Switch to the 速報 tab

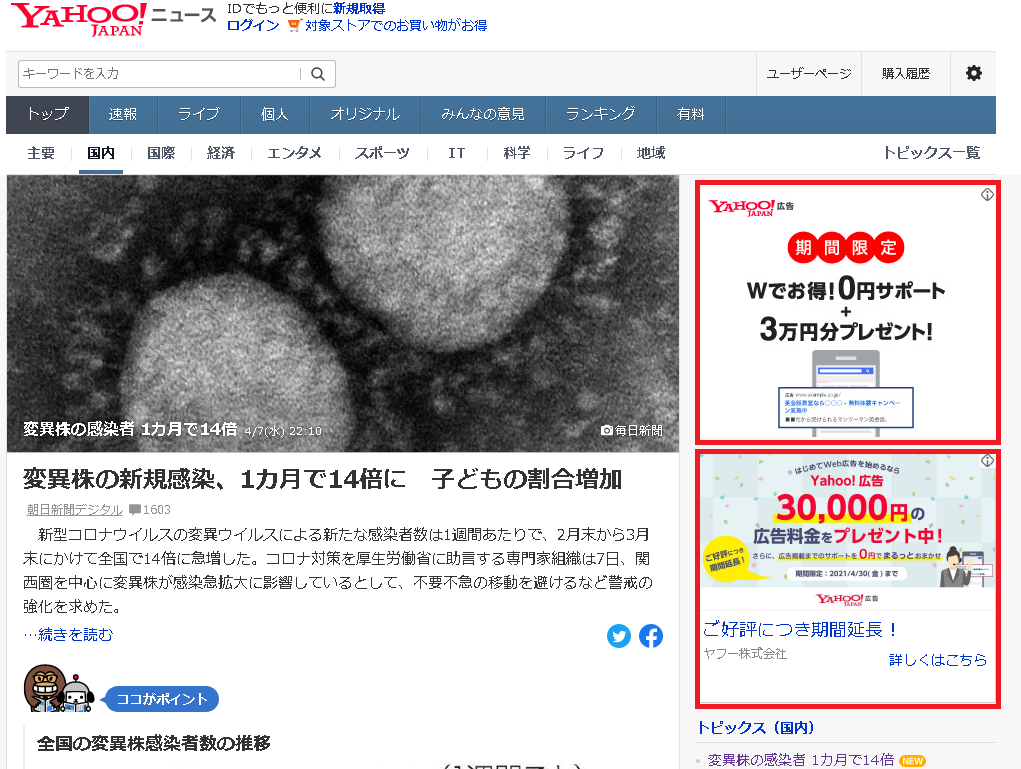[x=122, y=115]
